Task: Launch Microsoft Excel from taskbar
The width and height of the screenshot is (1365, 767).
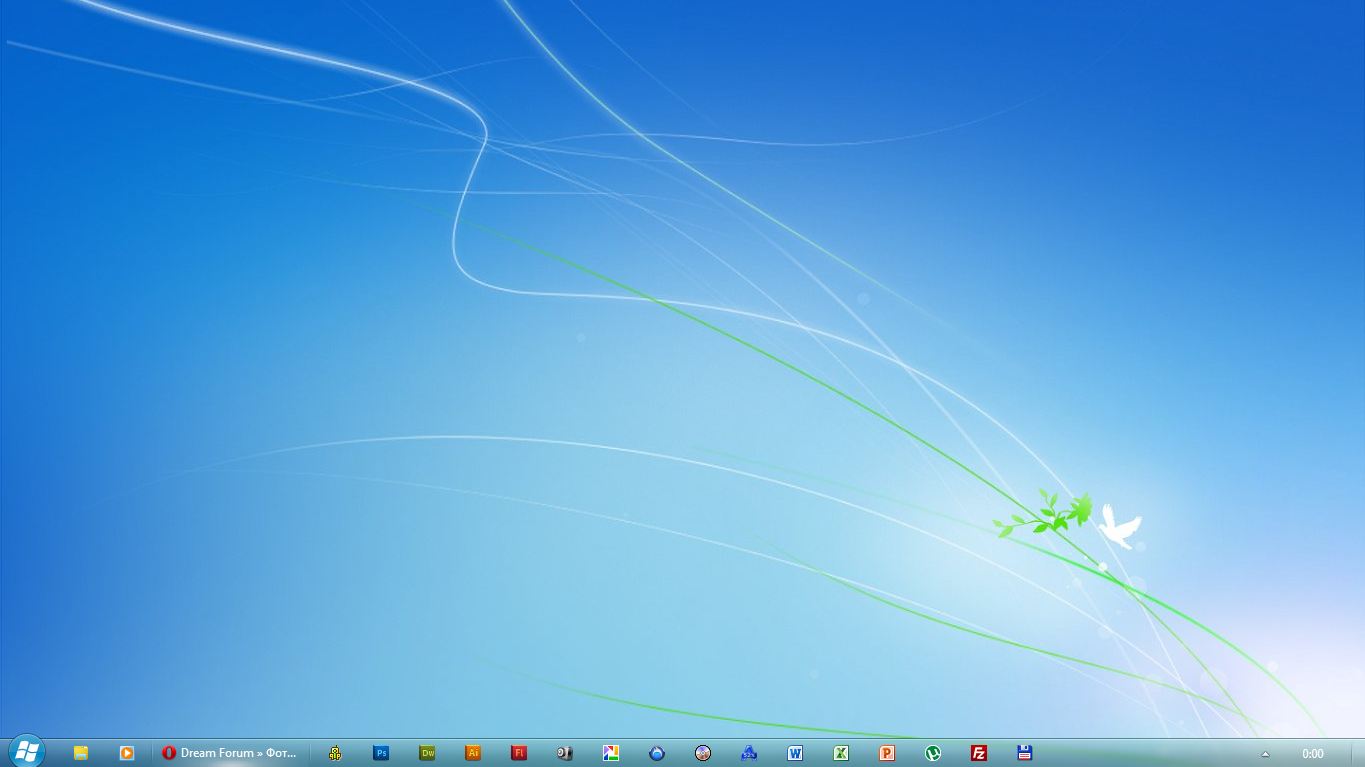Action: [841, 753]
